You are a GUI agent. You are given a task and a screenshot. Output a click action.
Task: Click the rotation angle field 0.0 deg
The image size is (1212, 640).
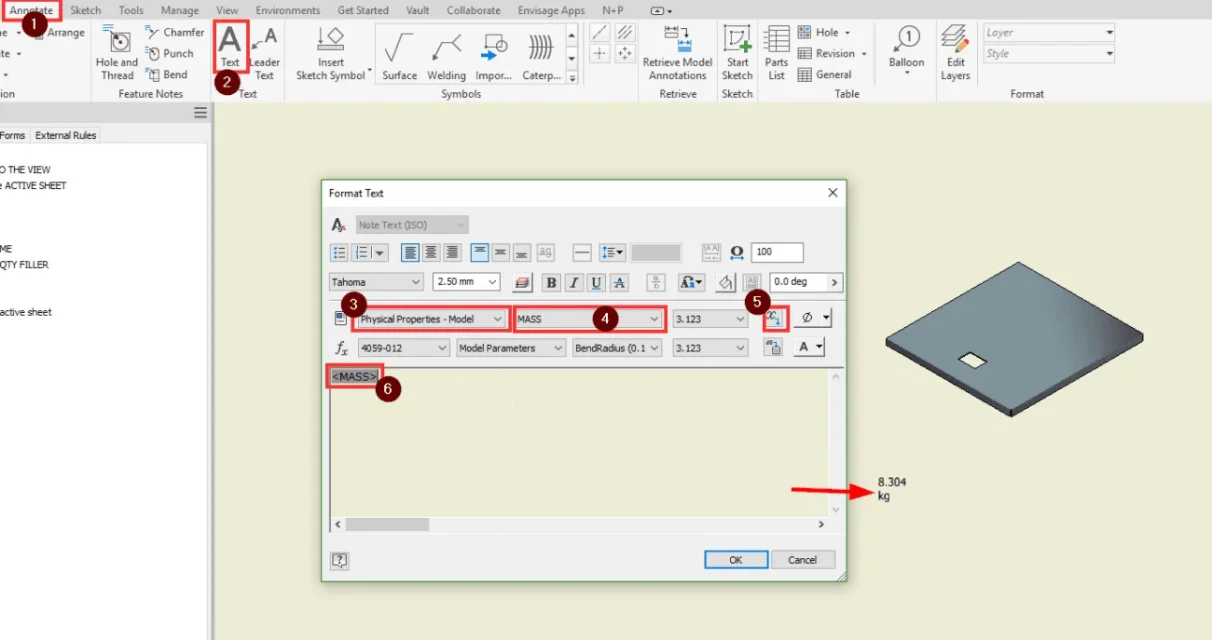pyautogui.click(x=806, y=282)
